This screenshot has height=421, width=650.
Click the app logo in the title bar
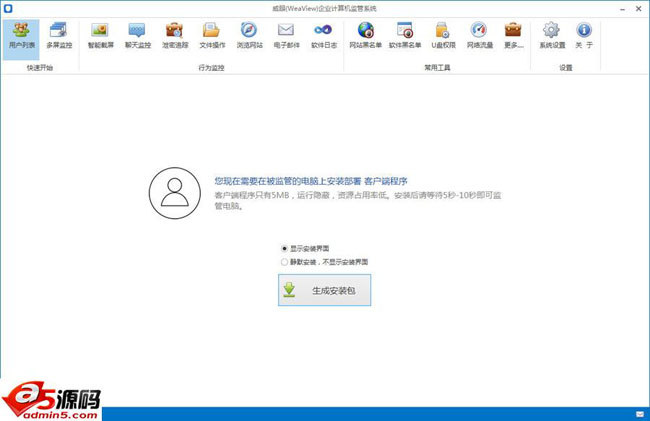click(8, 8)
